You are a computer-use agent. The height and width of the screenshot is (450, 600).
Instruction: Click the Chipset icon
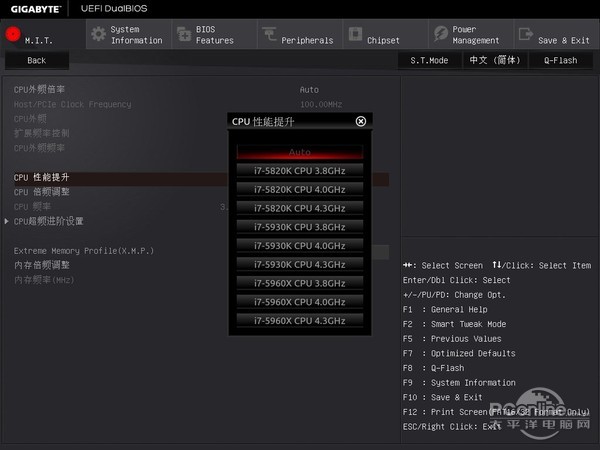click(355, 34)
